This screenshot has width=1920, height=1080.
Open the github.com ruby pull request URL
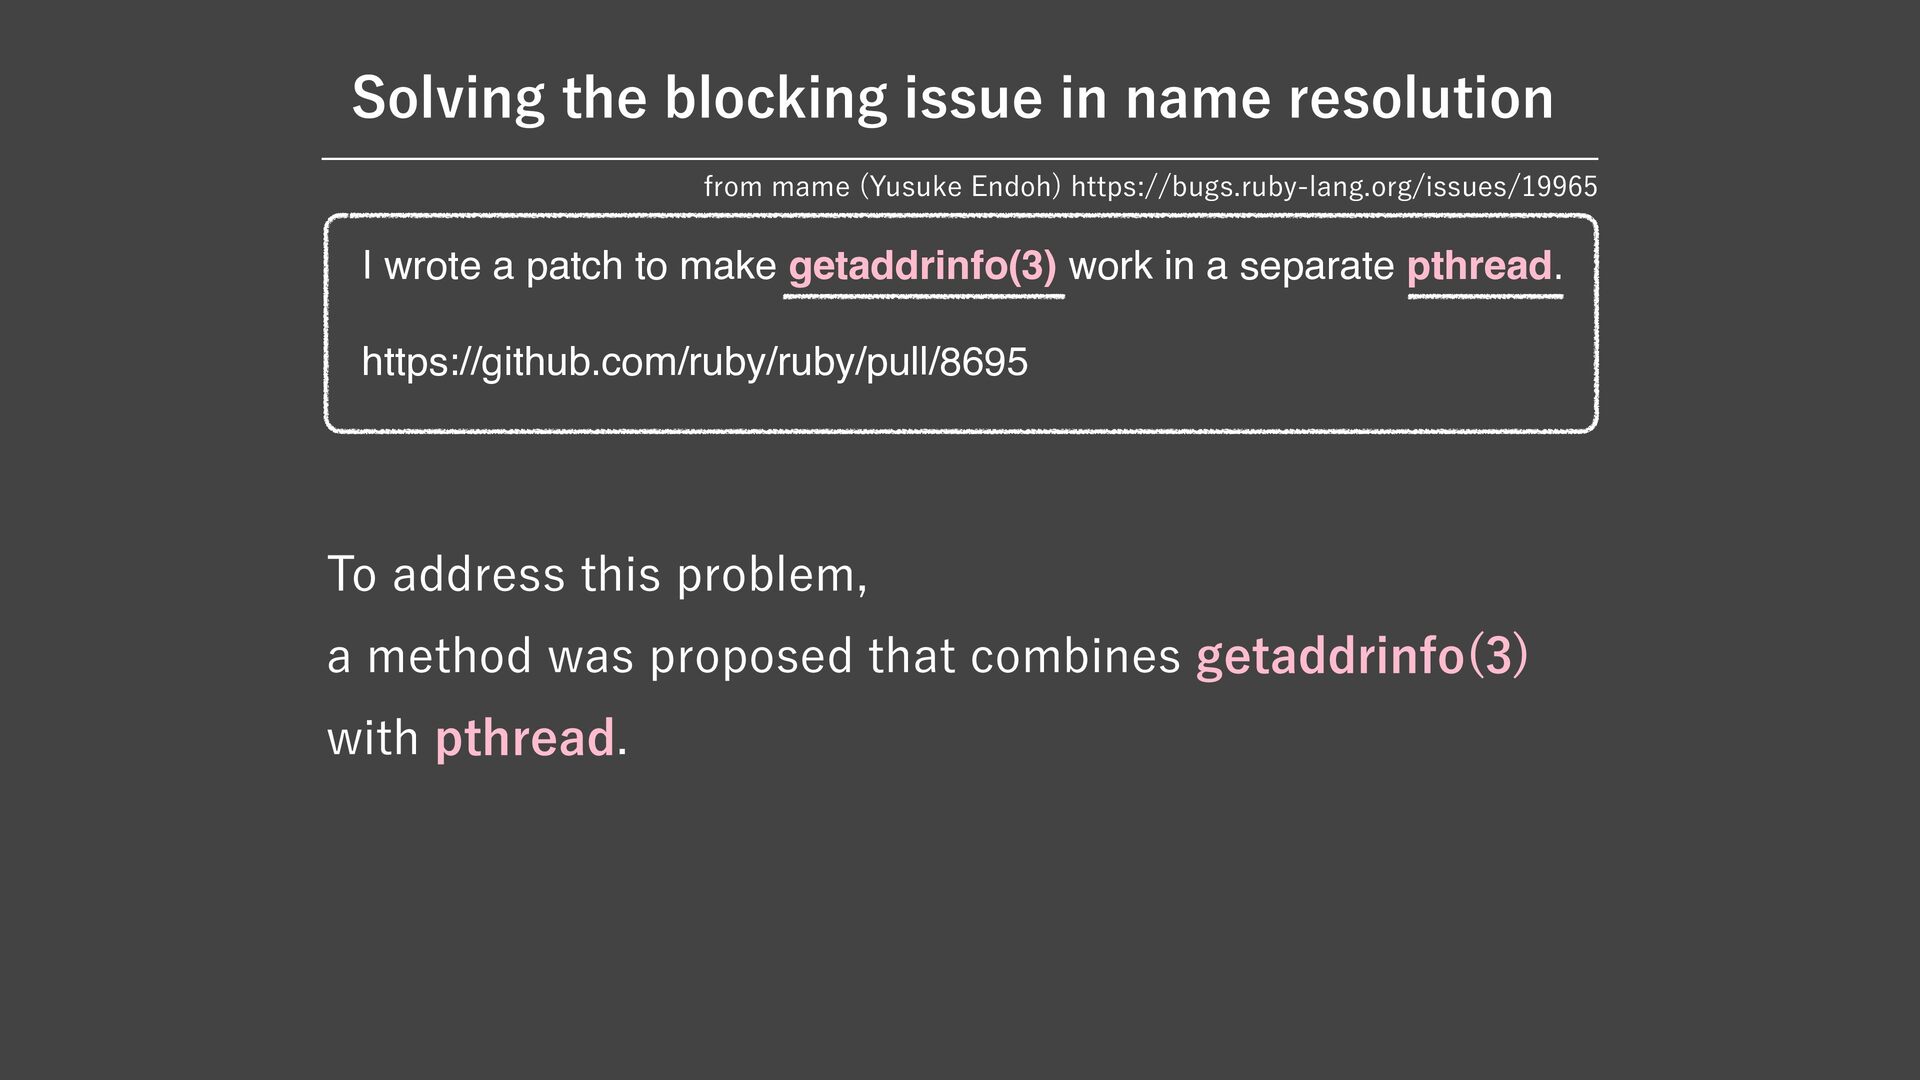tap(694, 362)
